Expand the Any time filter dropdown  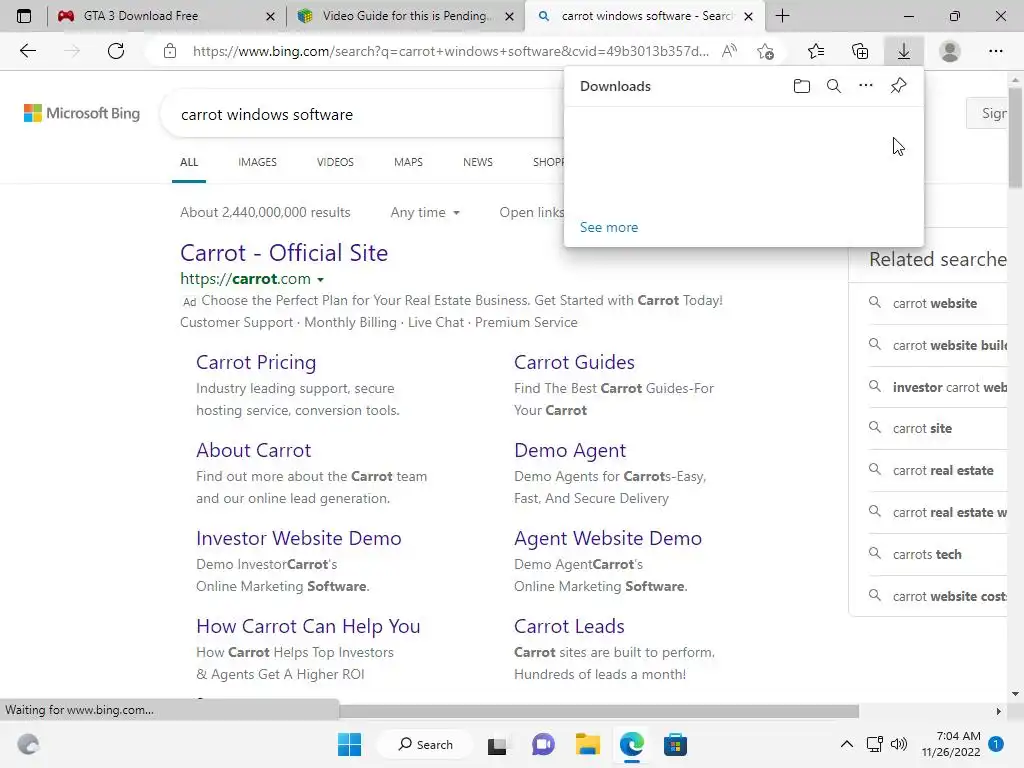coord(425,212)
